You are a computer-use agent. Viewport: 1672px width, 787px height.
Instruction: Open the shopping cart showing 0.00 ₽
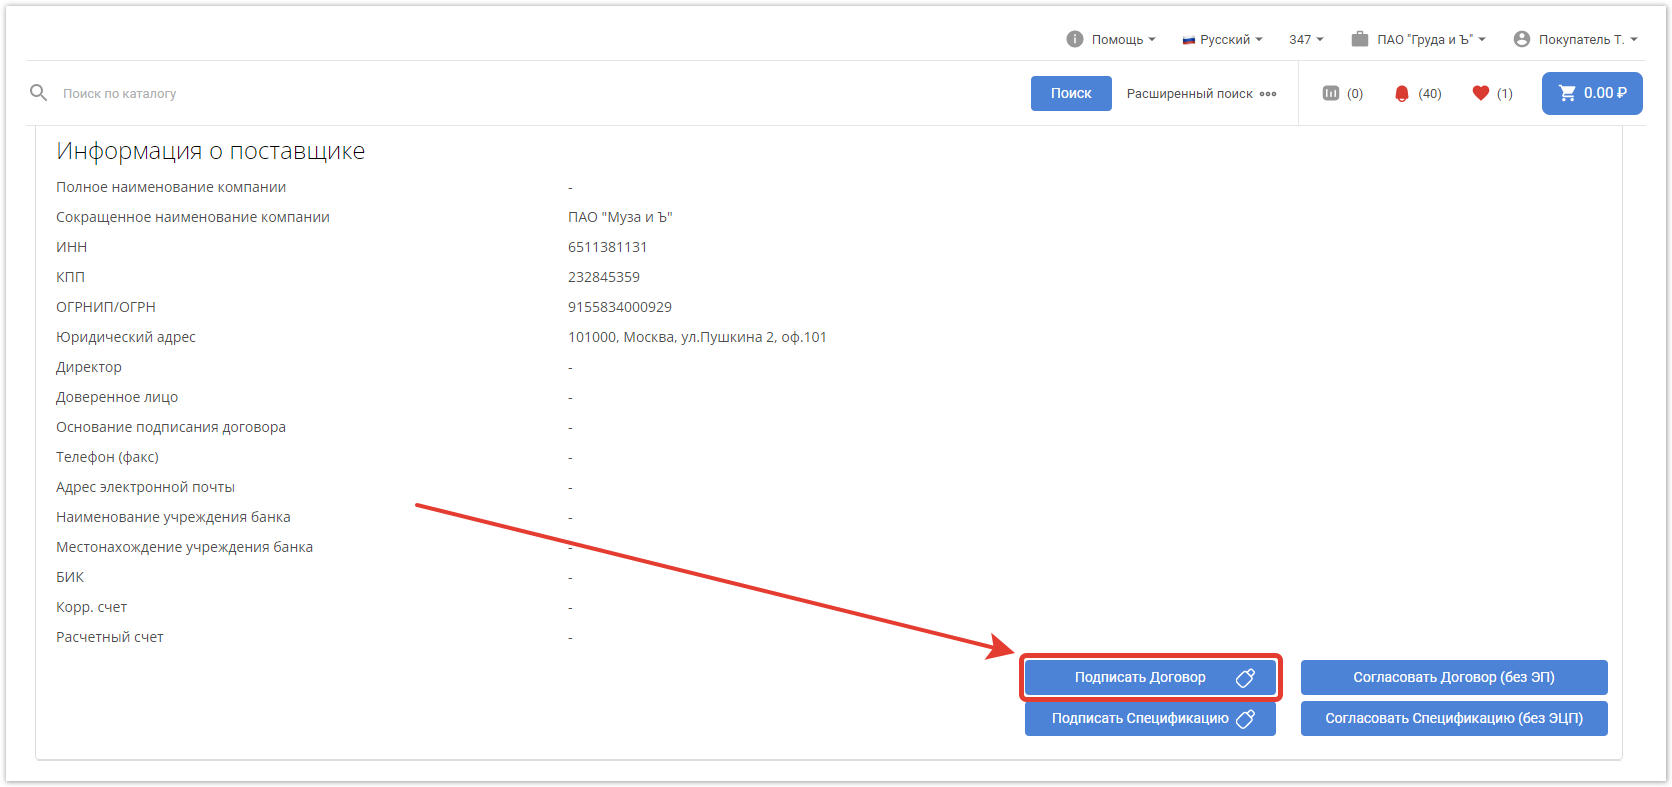[x=1591, y=93]
